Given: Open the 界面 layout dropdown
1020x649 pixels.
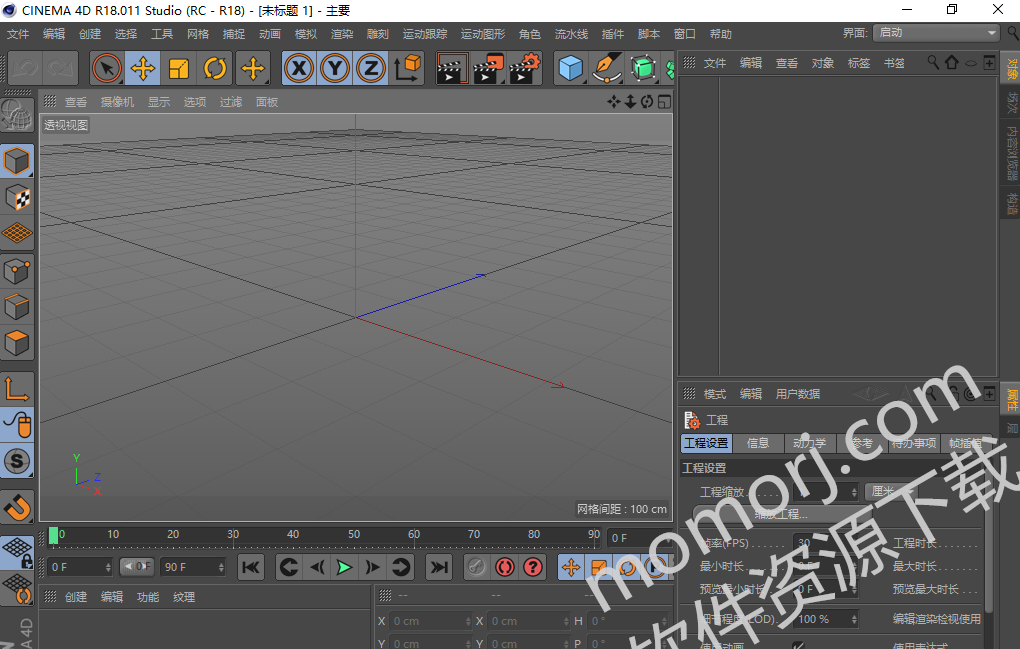Looking at the screenshot, I should [935, 33].
